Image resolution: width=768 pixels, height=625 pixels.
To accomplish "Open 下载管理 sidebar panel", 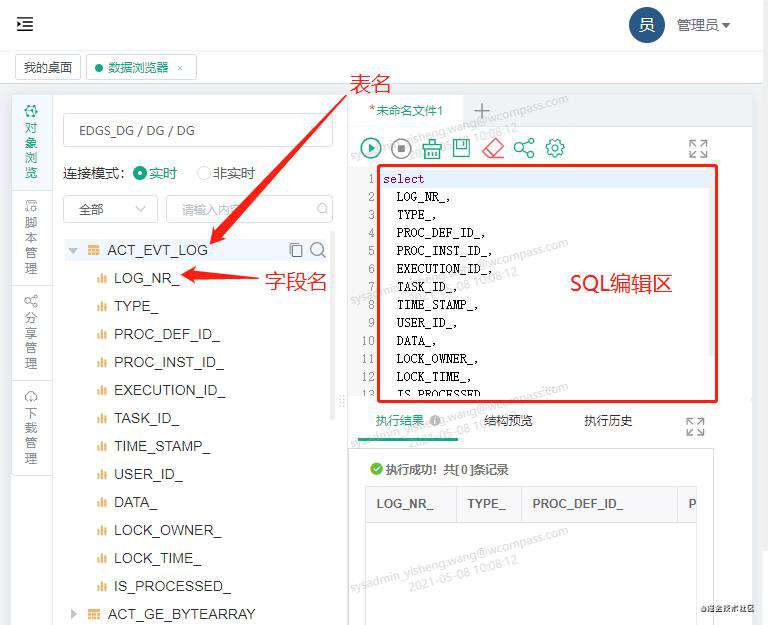I will [31, 427].
